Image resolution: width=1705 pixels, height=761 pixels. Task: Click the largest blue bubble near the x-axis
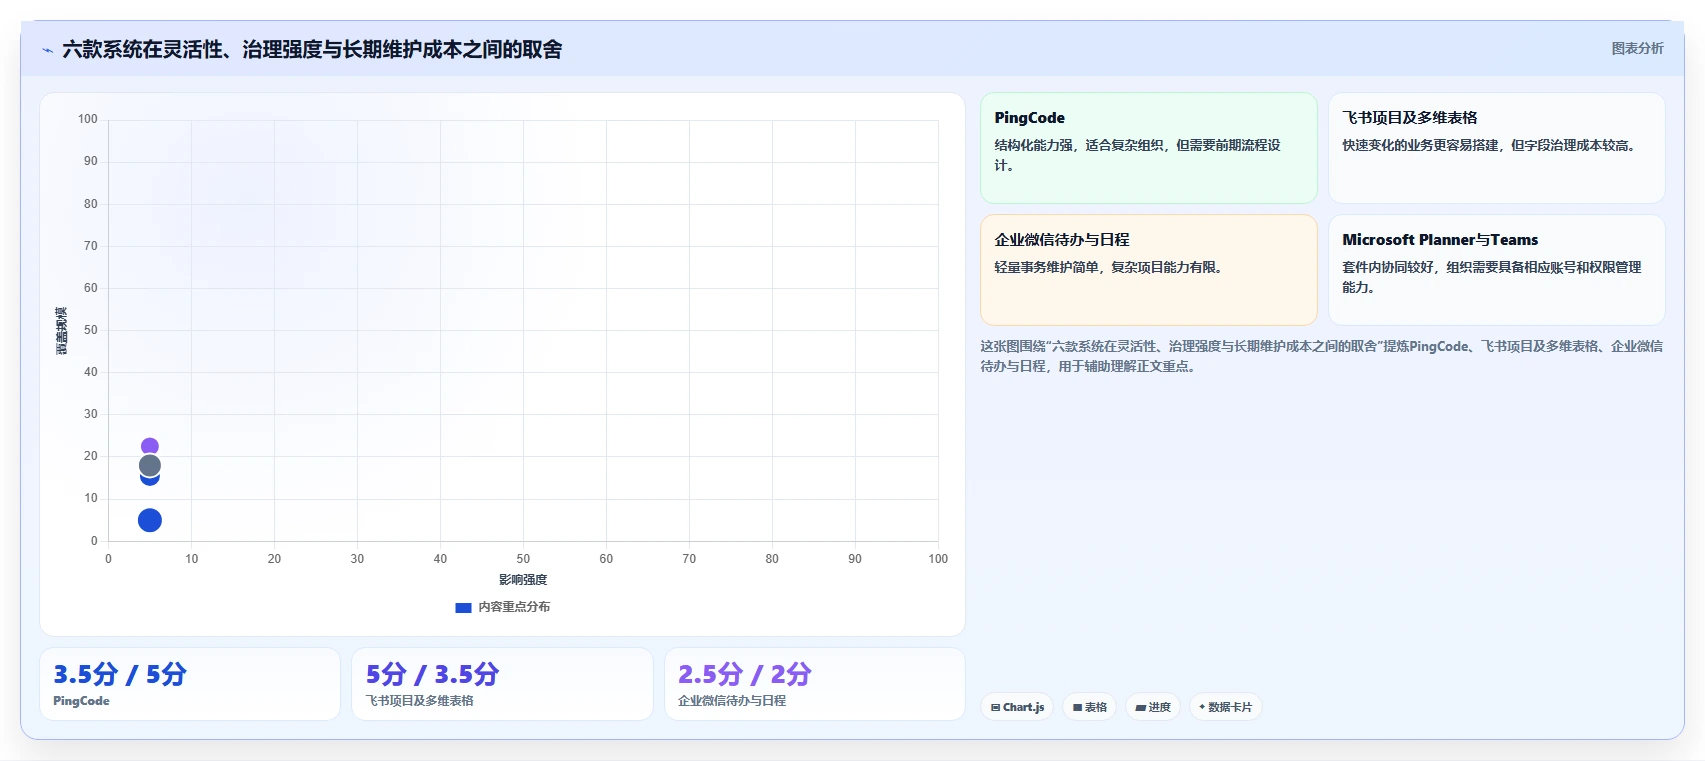click(x=150, y=520)
